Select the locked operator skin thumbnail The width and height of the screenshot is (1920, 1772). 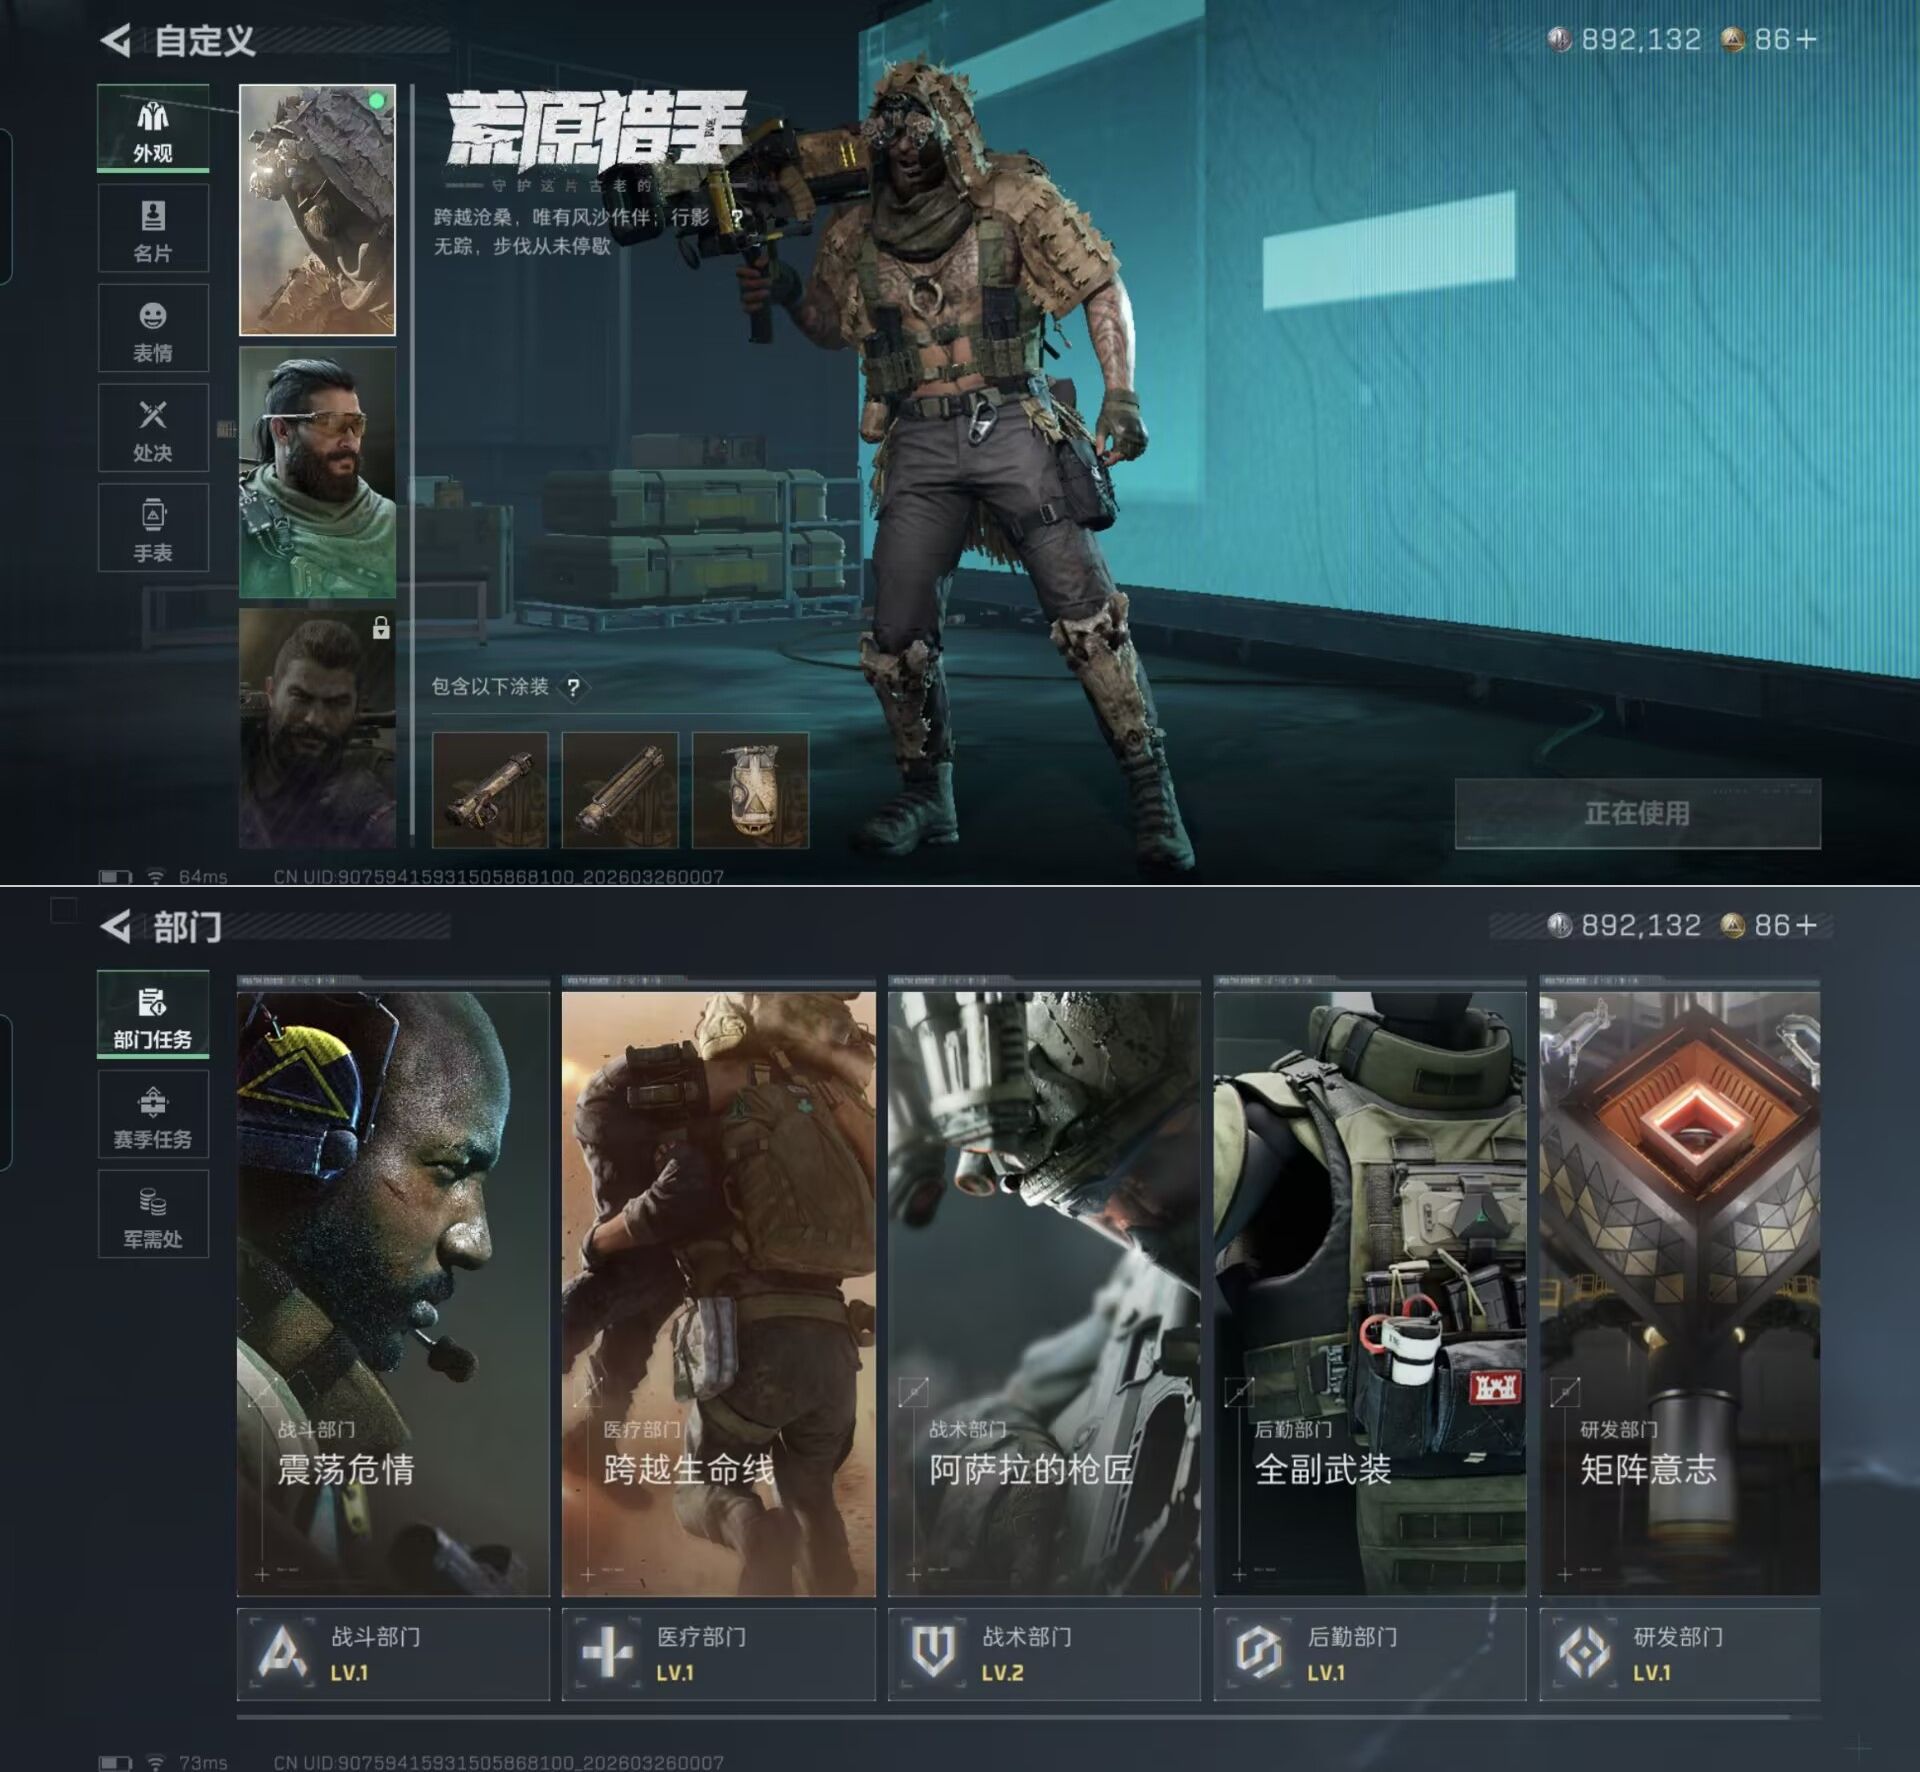click(317, 729)
